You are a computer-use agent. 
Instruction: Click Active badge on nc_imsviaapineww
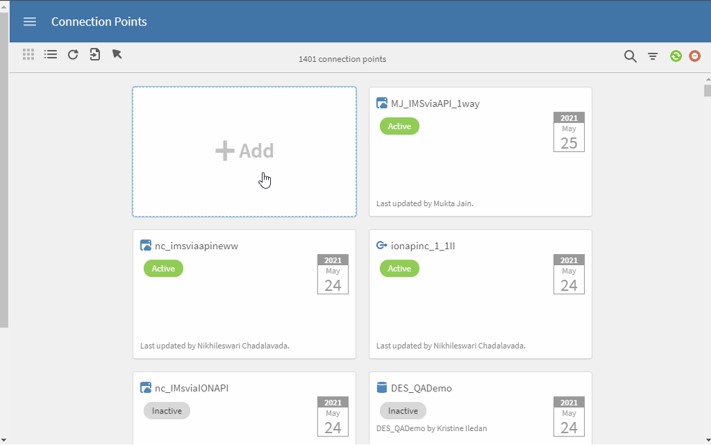point(163,269)
